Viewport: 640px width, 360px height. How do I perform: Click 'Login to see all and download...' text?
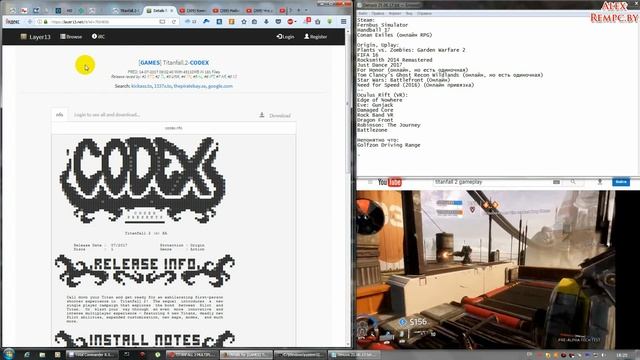(x=107, y=115)
